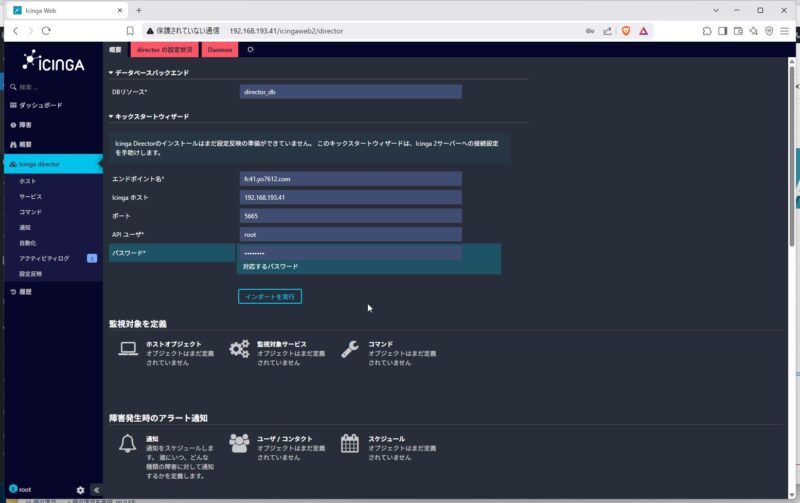Open settings gear at sidebar bottom
The height and width of the screenshot is (503, 800).
pos(80,490)
